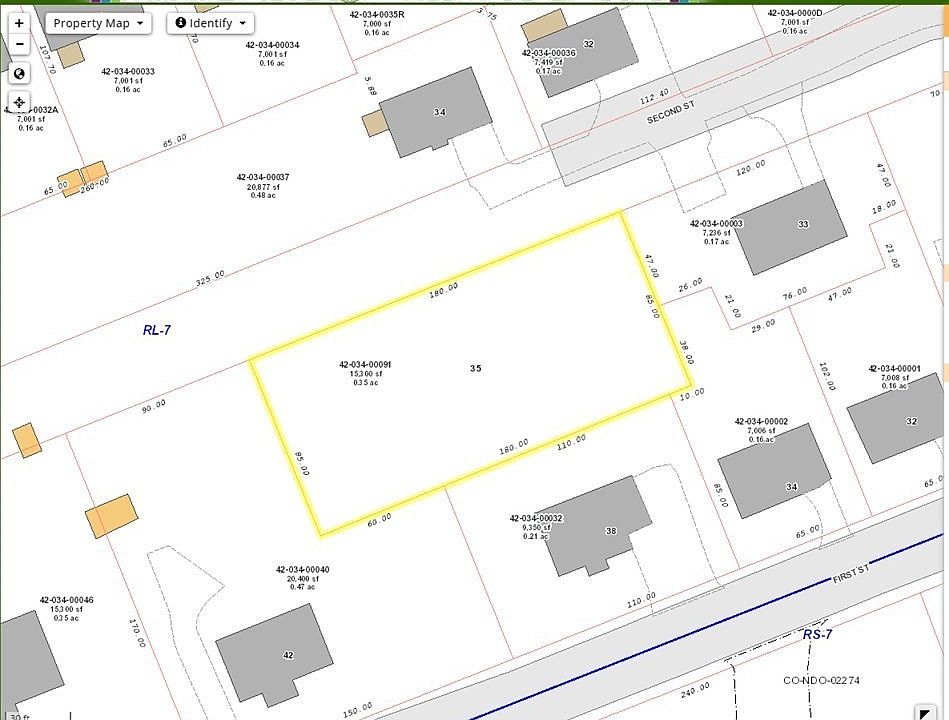949x720 pixels.
Task: Click the building footprint numbered 42
Action: click(x=274, y=655)
